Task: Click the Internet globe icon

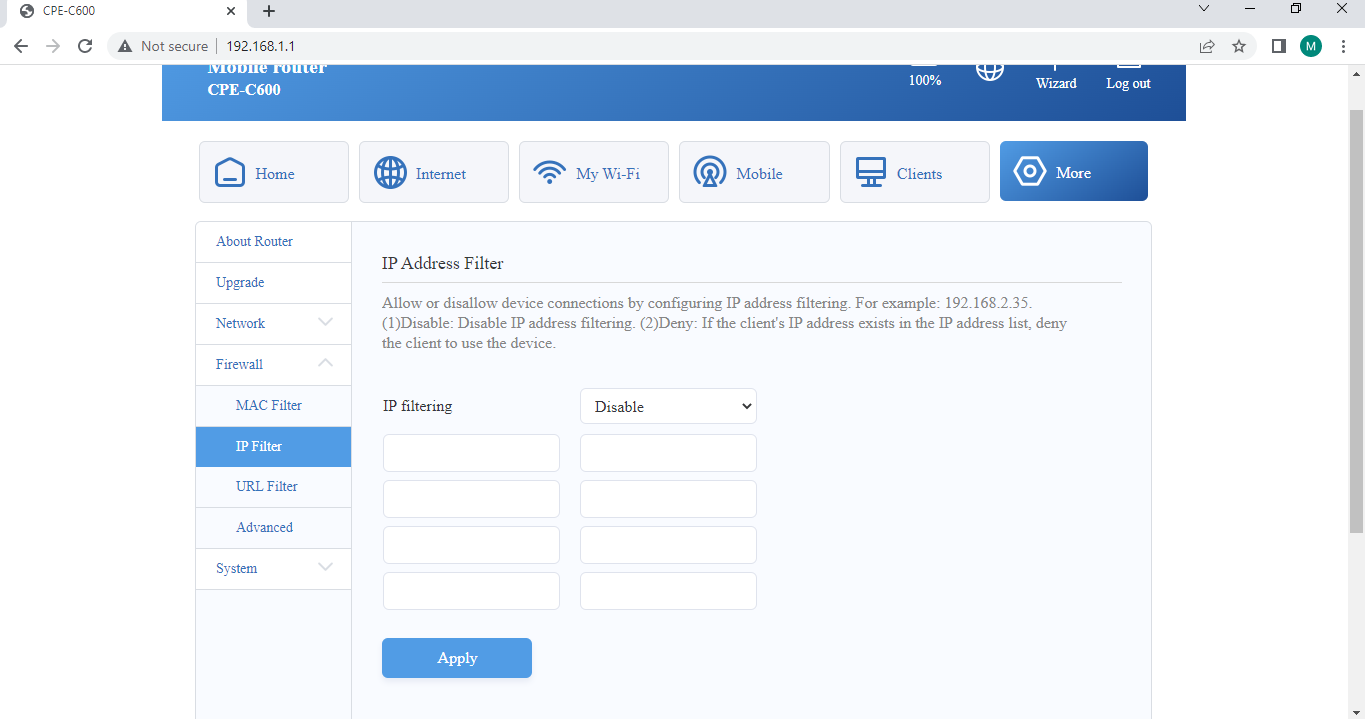Action: coord(390,172)
